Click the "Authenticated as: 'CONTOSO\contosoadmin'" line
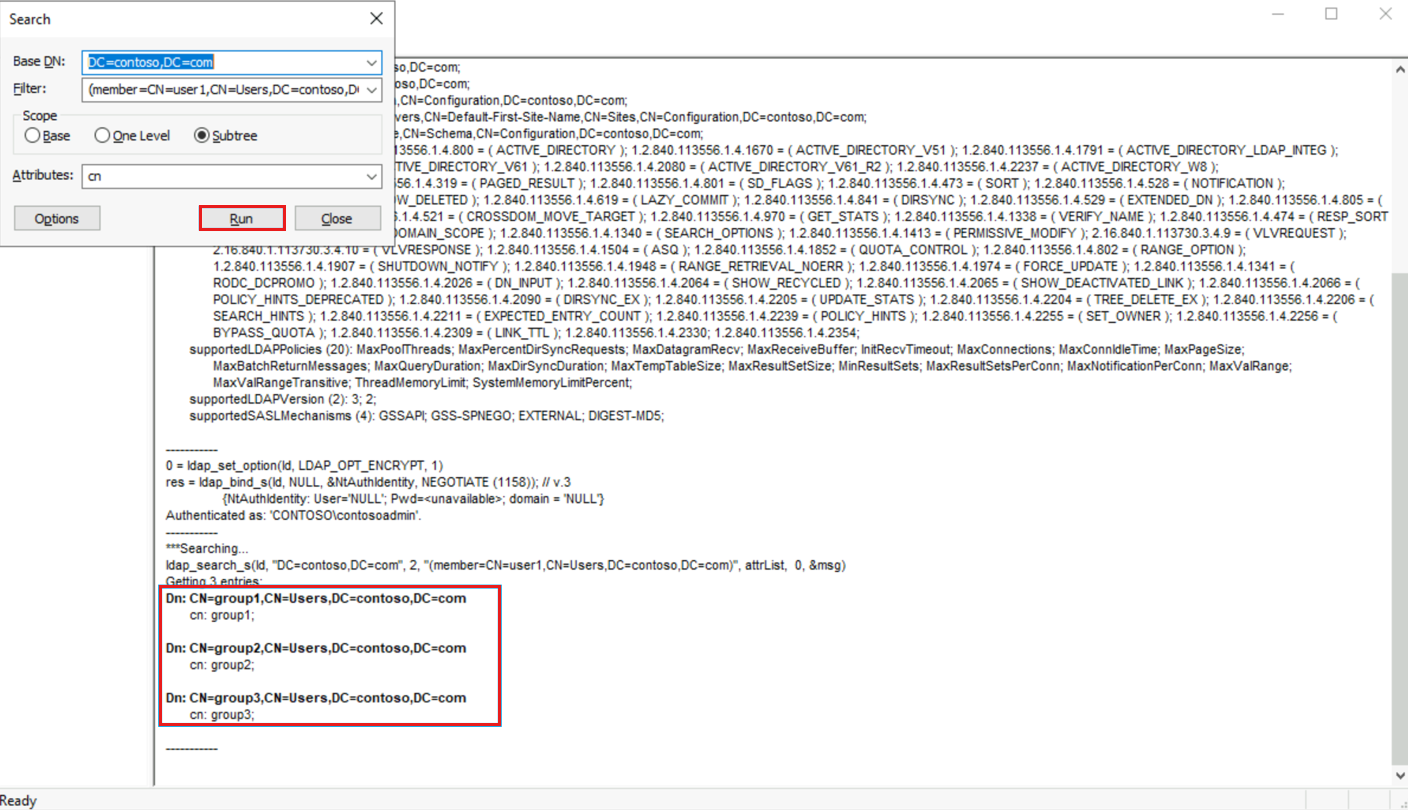The height and width of the screenshot is (810, 1408). coord(294,515)
